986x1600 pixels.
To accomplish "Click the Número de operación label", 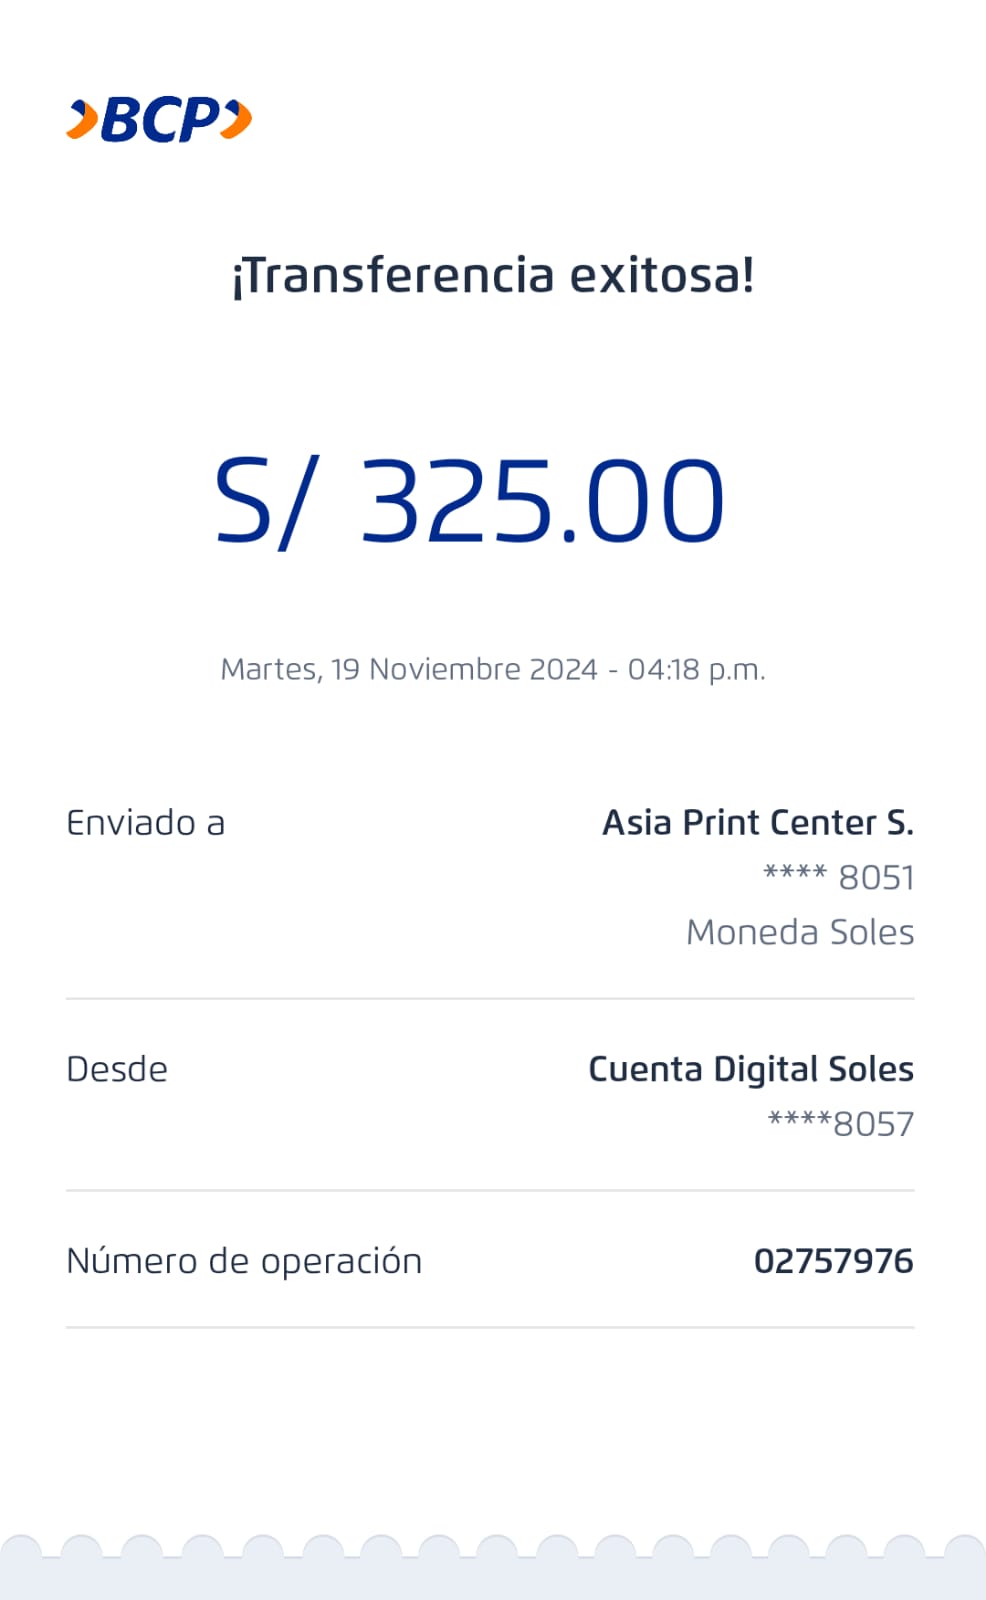I will 244,1261.
